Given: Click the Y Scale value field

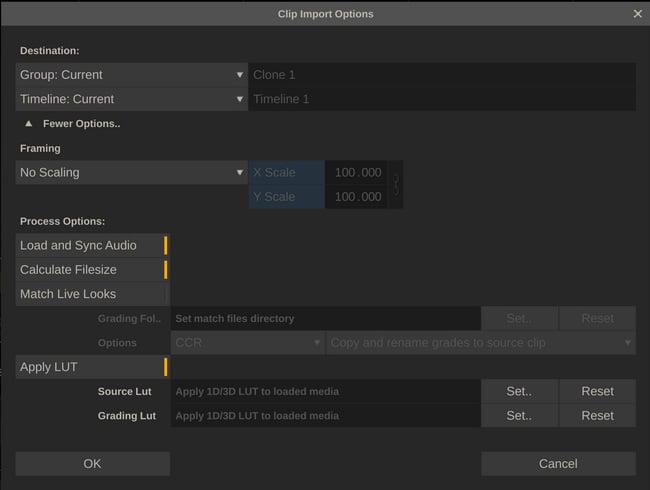Looking at the screenshot, I should (357, 197).
